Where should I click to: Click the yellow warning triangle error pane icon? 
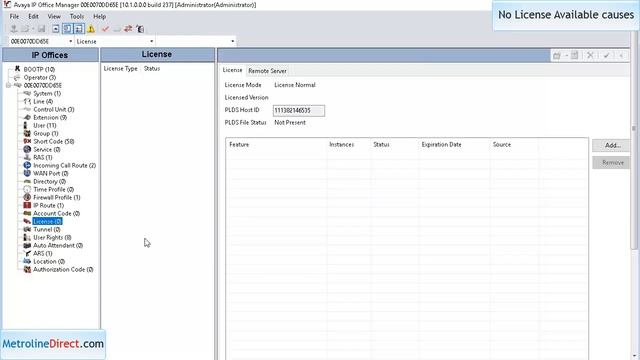tap(91, 29)
